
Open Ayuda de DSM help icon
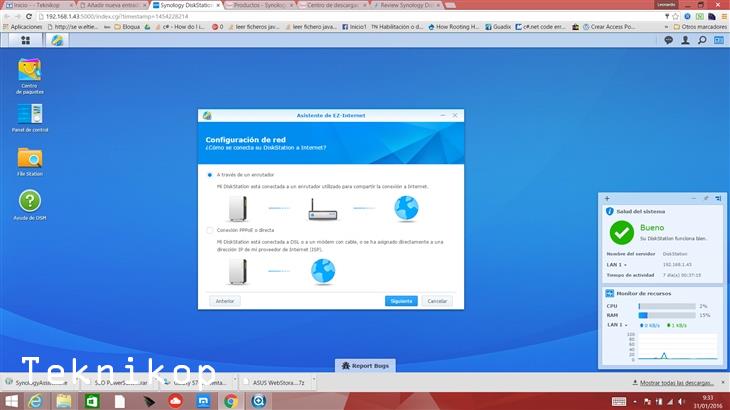tap(30, 202)
